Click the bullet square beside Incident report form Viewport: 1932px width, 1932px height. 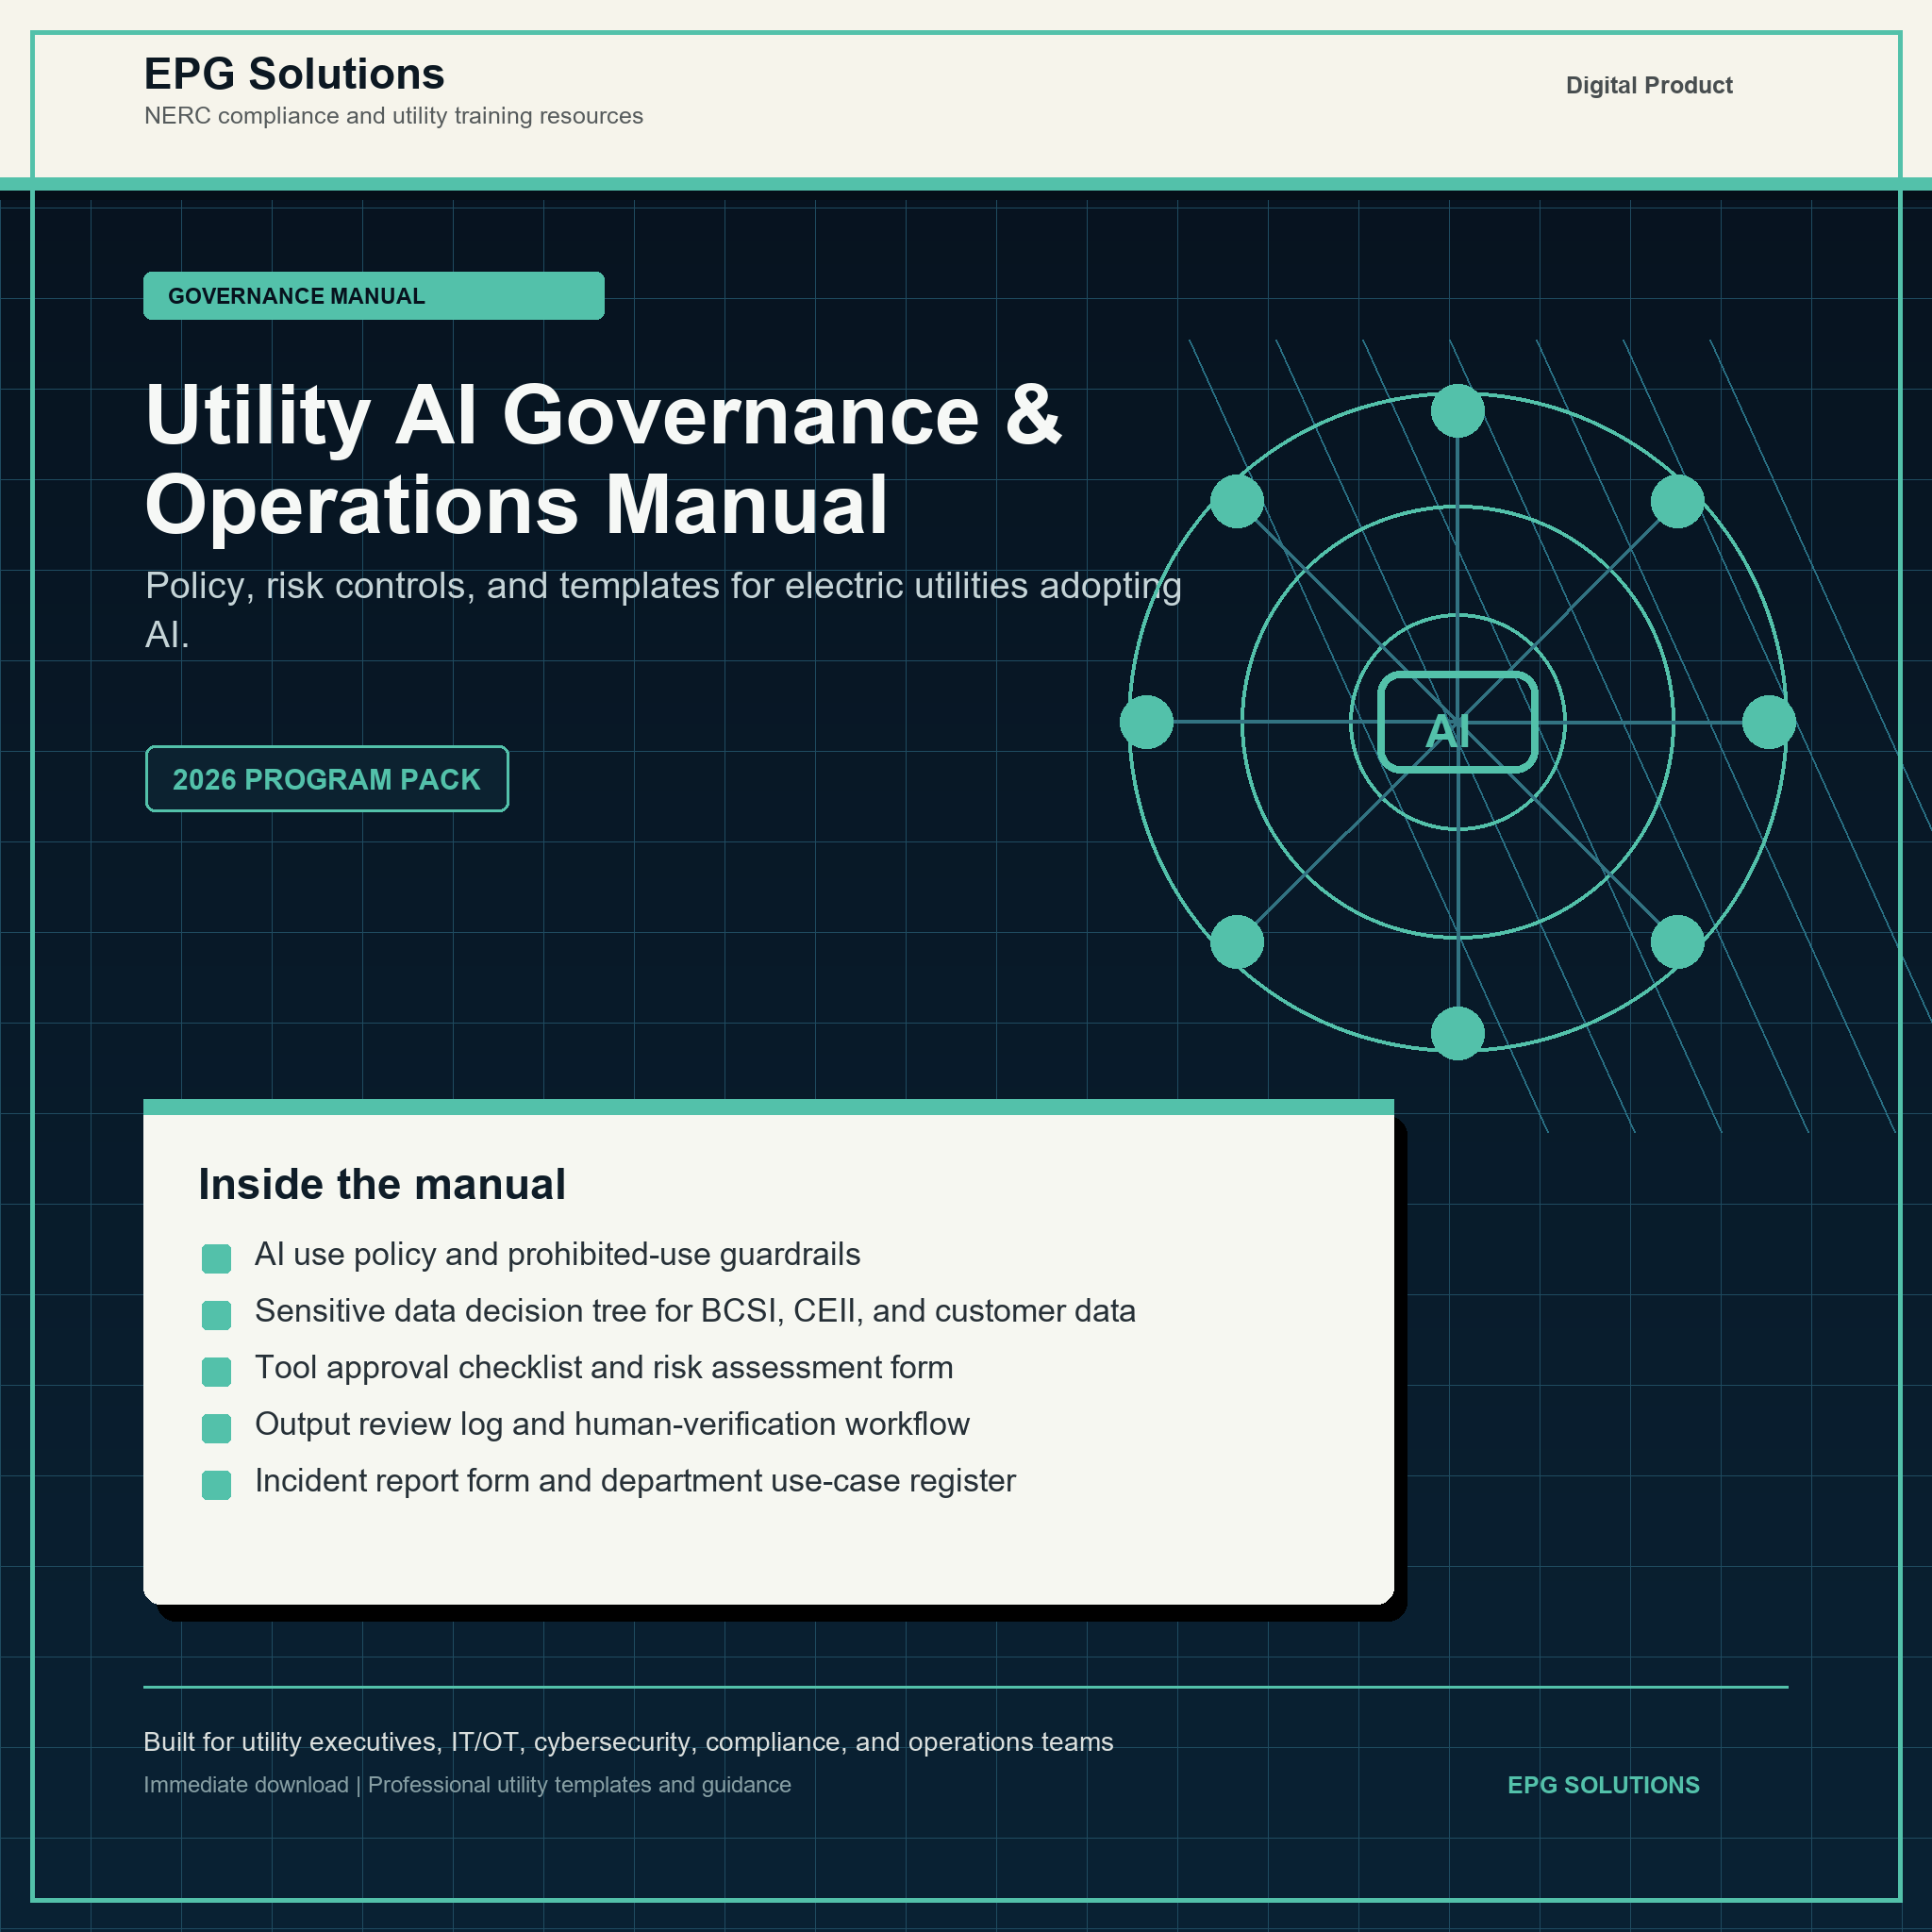tap(216, 1485)
